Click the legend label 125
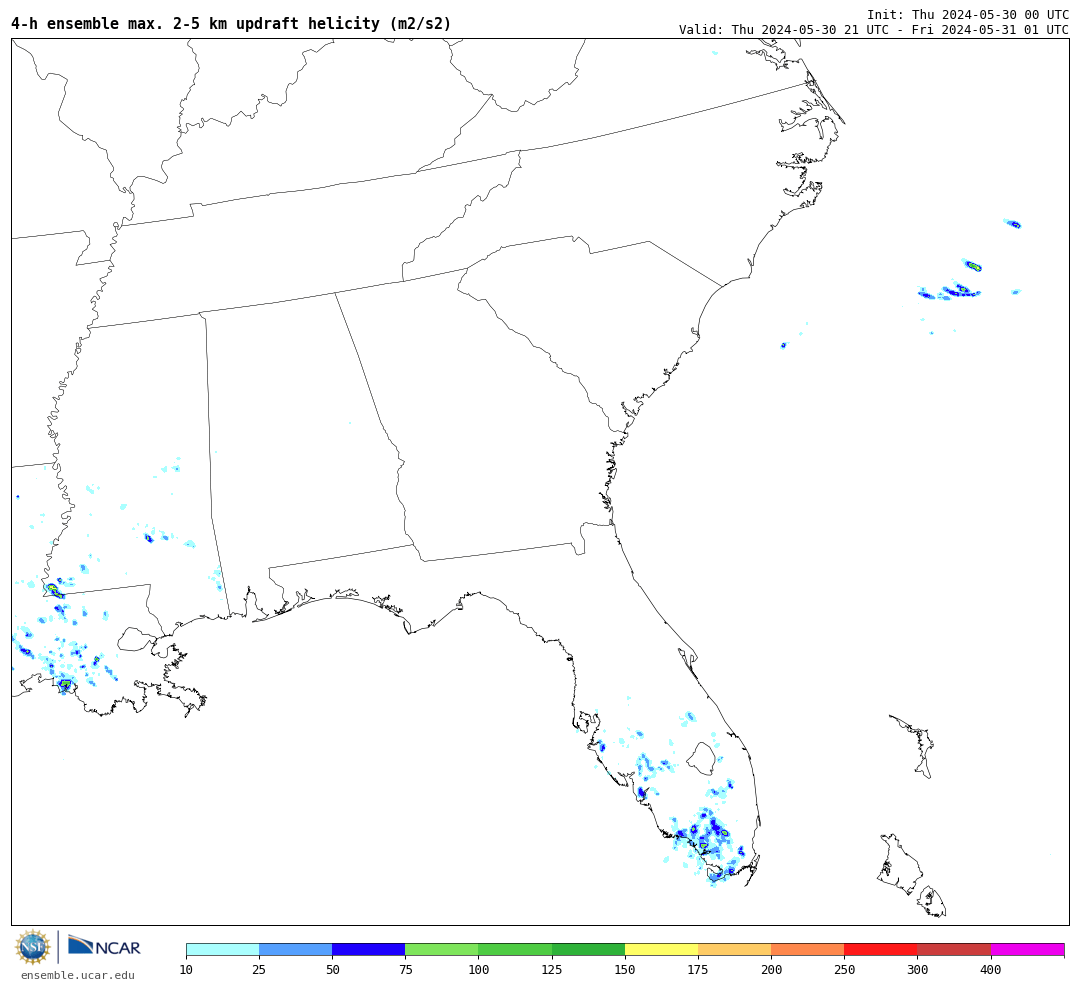The width and height of the screenshot is (1080, 988). (x=552, y=969)
